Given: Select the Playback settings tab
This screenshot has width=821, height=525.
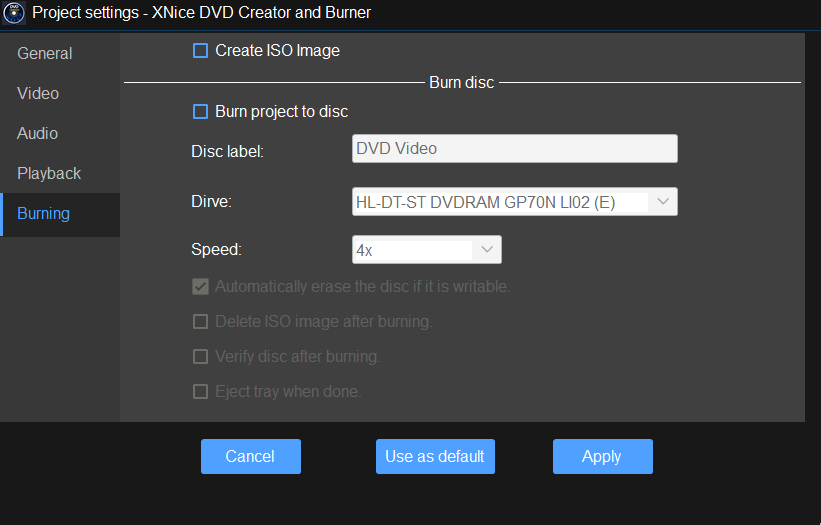Looking at the screenshot, I should coord(49,173).
